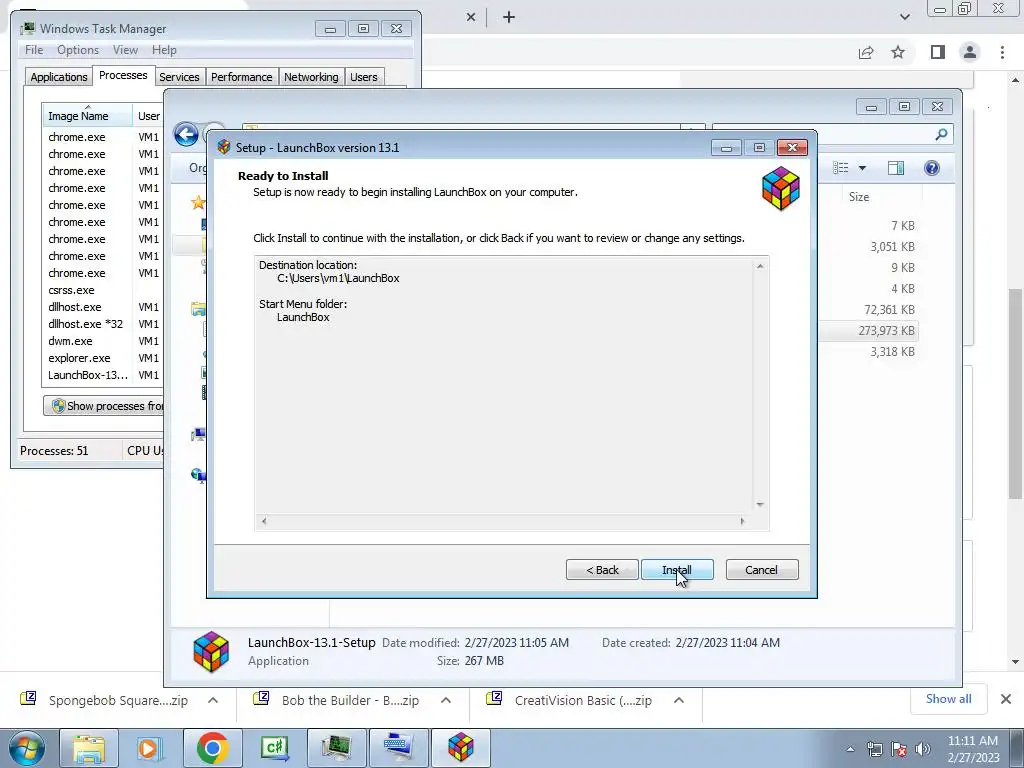Click the change view icon in Explorer
The height and width of the screenshot is (768, 1024).
coord(840,168)
